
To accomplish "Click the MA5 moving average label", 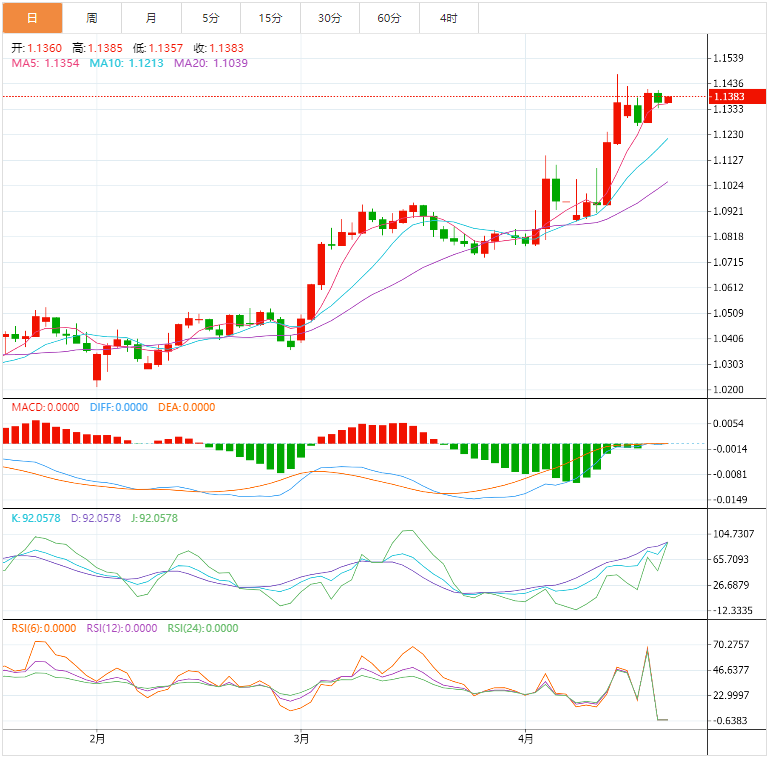I will [45, 63].
